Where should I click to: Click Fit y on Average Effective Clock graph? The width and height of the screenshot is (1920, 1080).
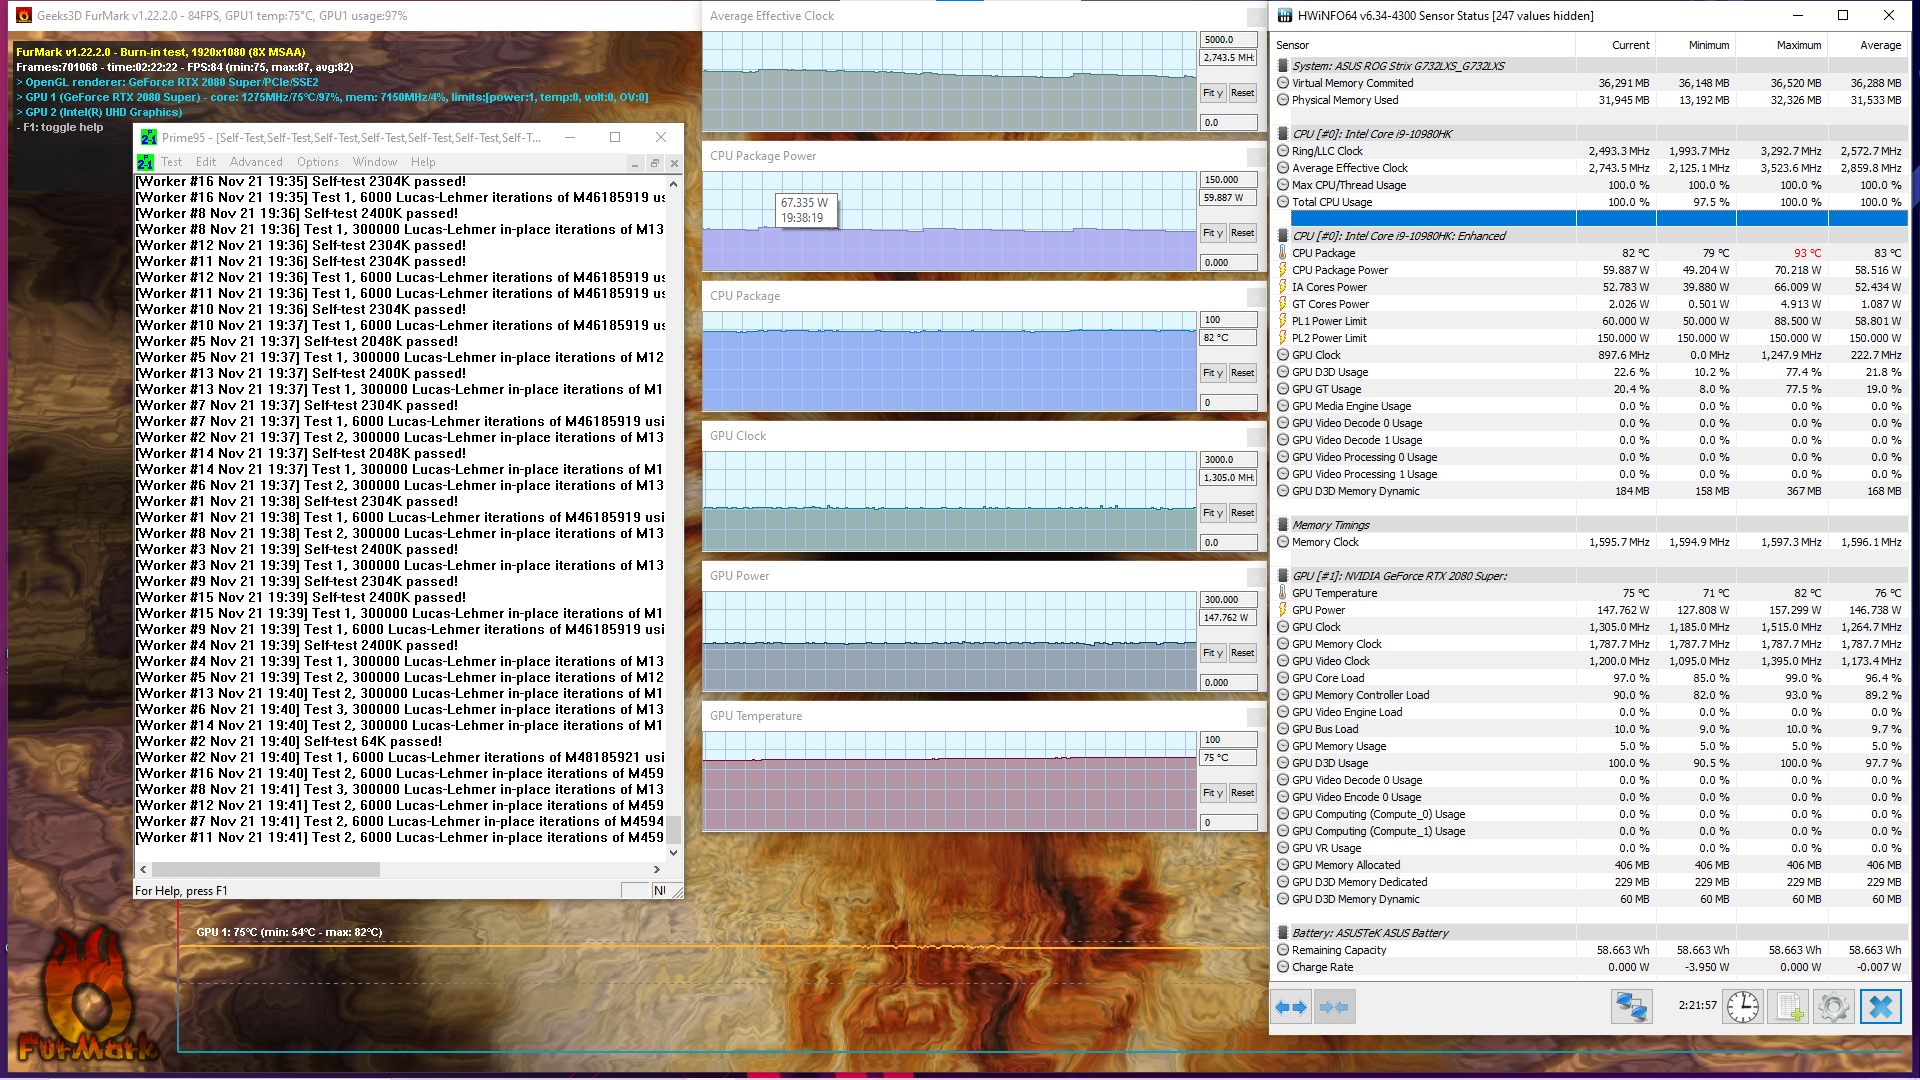point(1213,93)
